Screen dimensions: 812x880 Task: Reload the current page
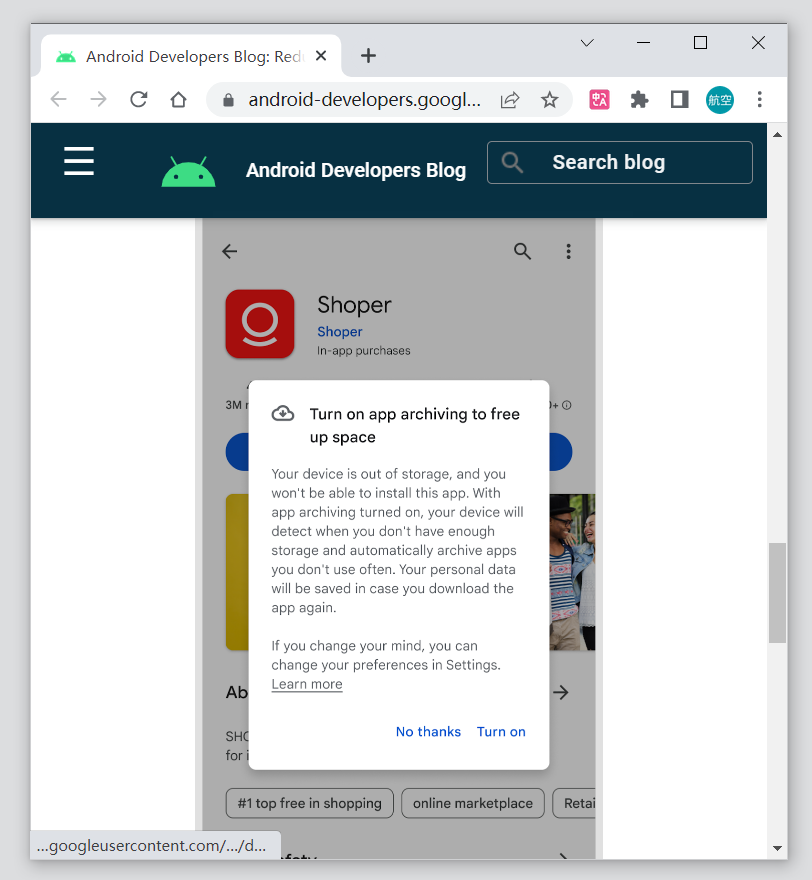139,100
